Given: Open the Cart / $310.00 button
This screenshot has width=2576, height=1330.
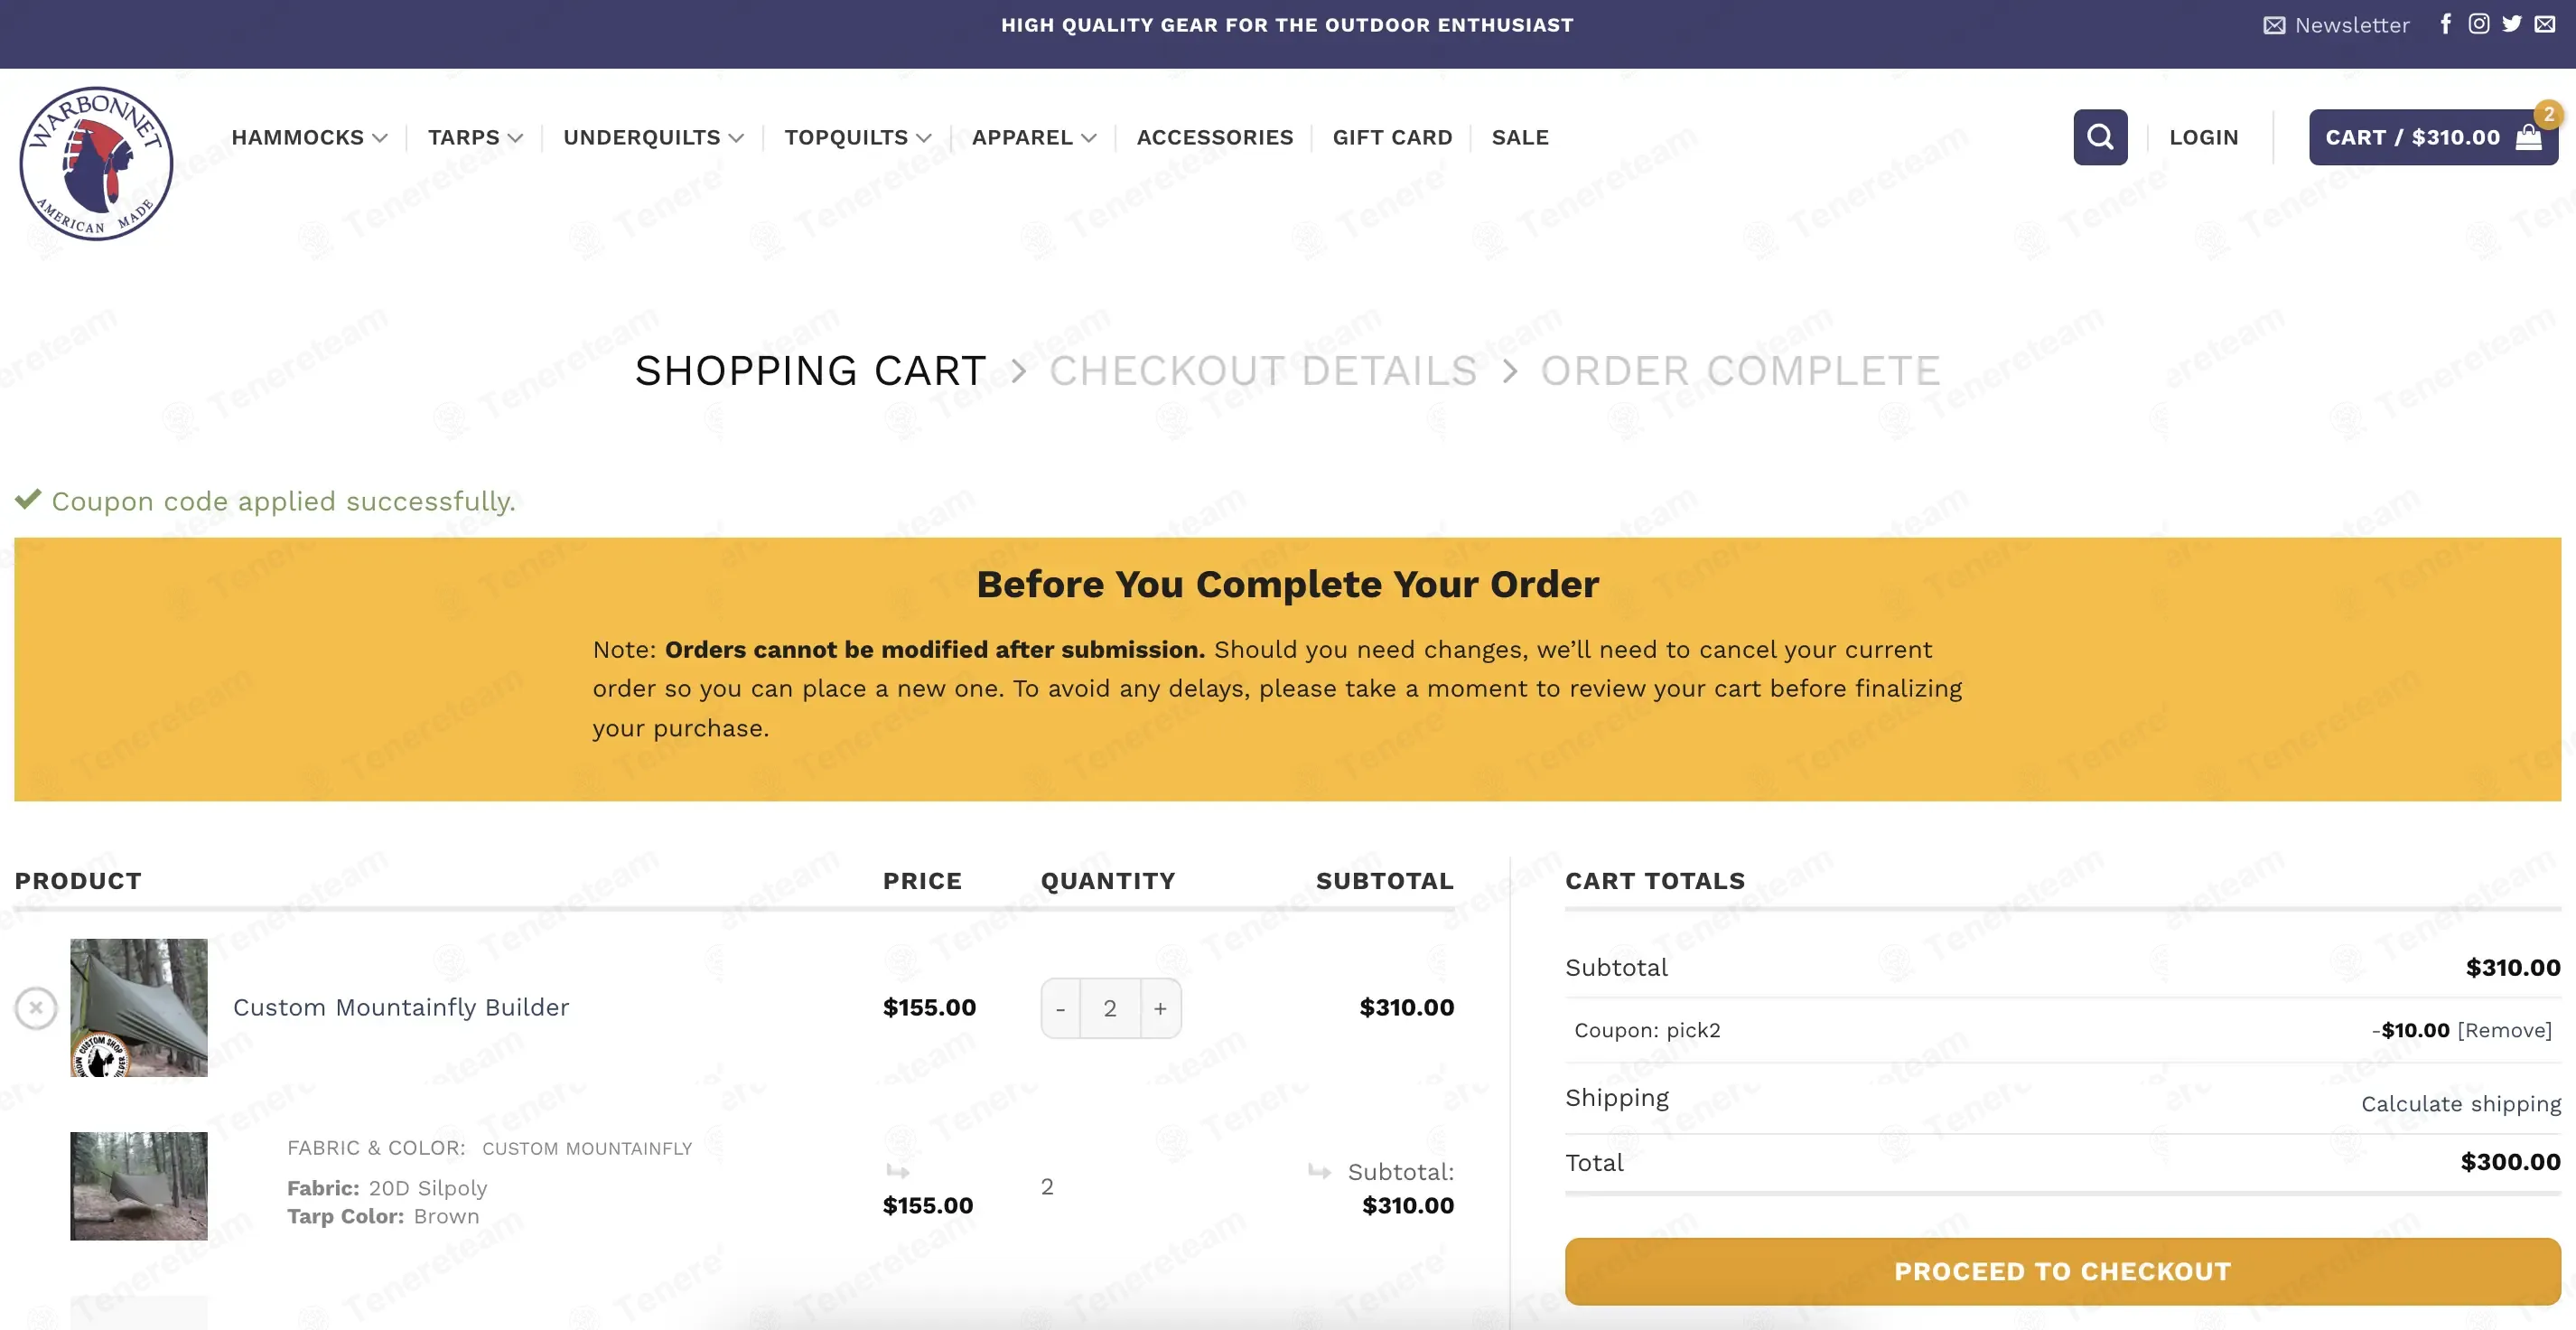Looking at the screenshot, I should click(2433, 137).
